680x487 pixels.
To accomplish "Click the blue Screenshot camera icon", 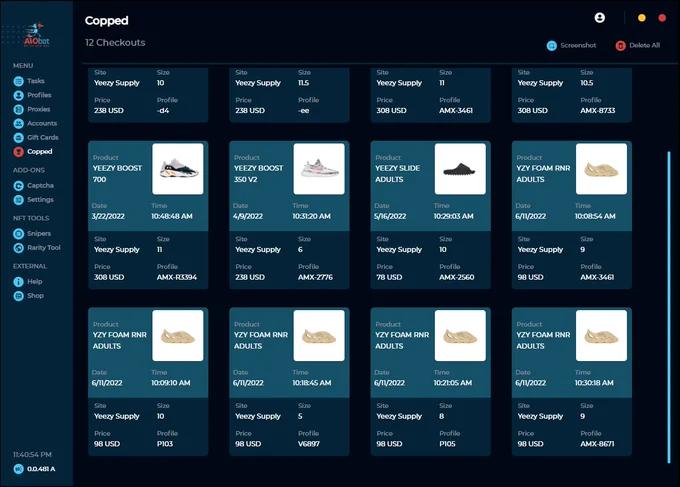I will [551, 46].
